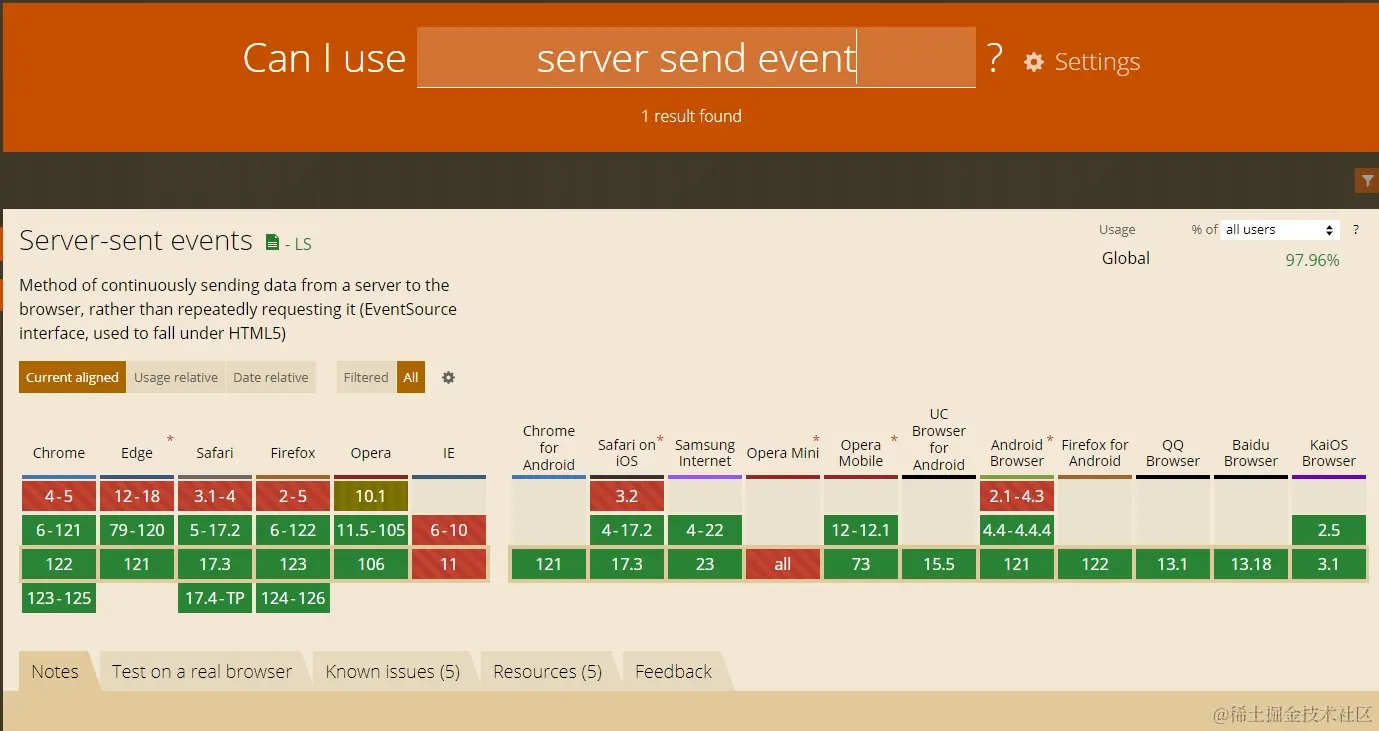Click the Chrome browser column header

[59, 453]
